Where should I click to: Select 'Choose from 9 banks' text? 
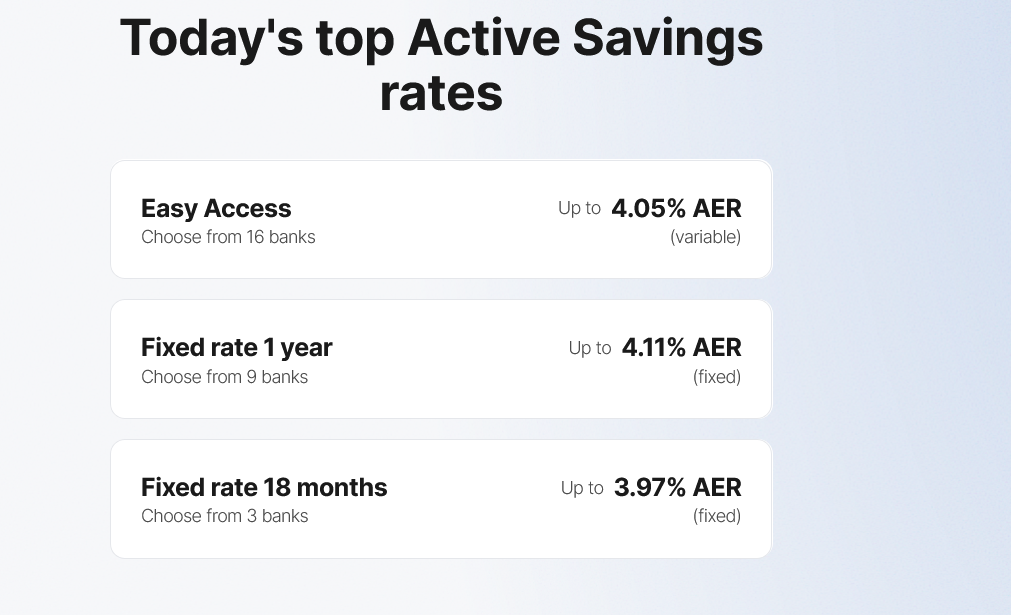coord(224,377)
